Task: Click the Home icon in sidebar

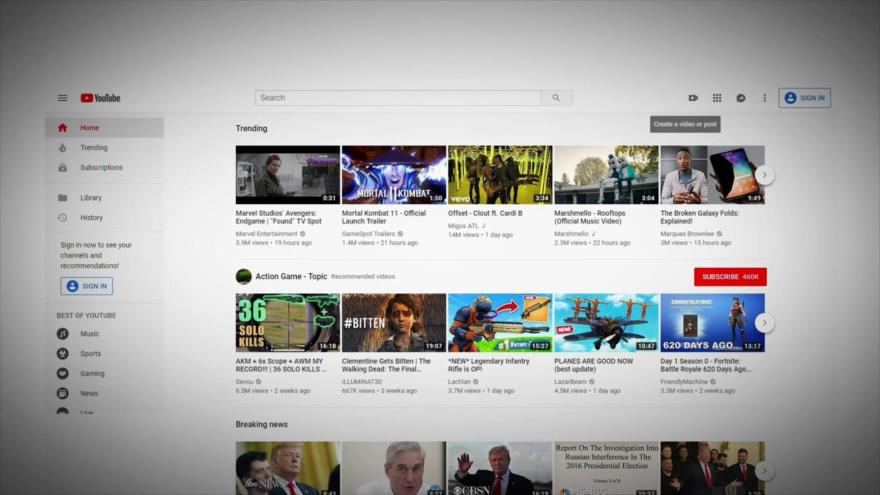Action: pyautogui.click(x=62, y=128)
